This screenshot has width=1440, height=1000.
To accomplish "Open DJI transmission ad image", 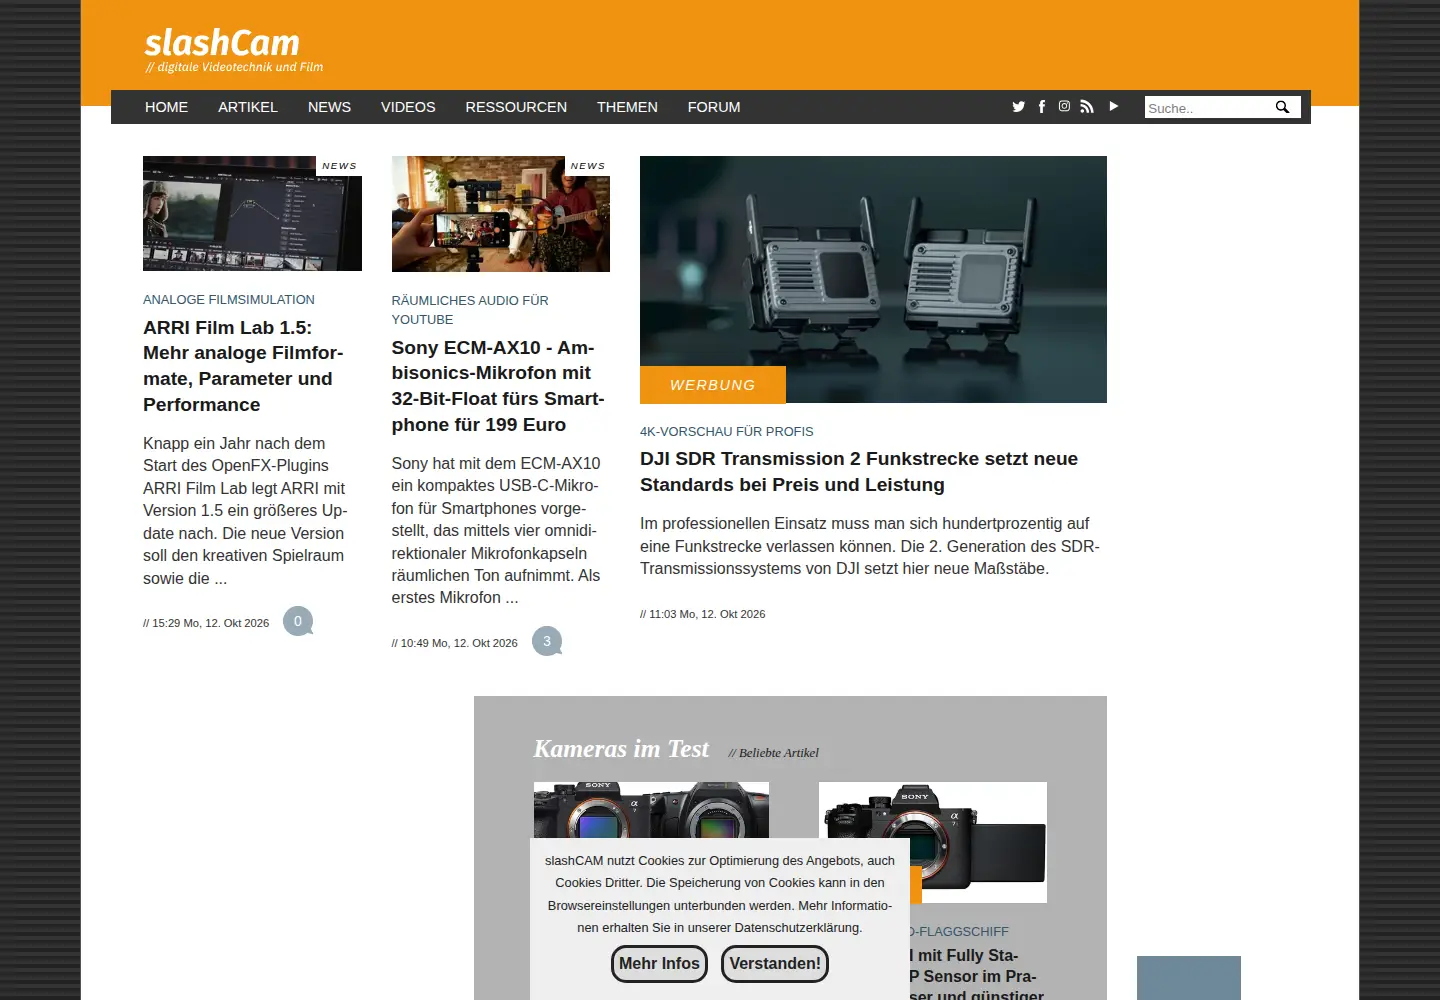I will [x=873, y=279].
